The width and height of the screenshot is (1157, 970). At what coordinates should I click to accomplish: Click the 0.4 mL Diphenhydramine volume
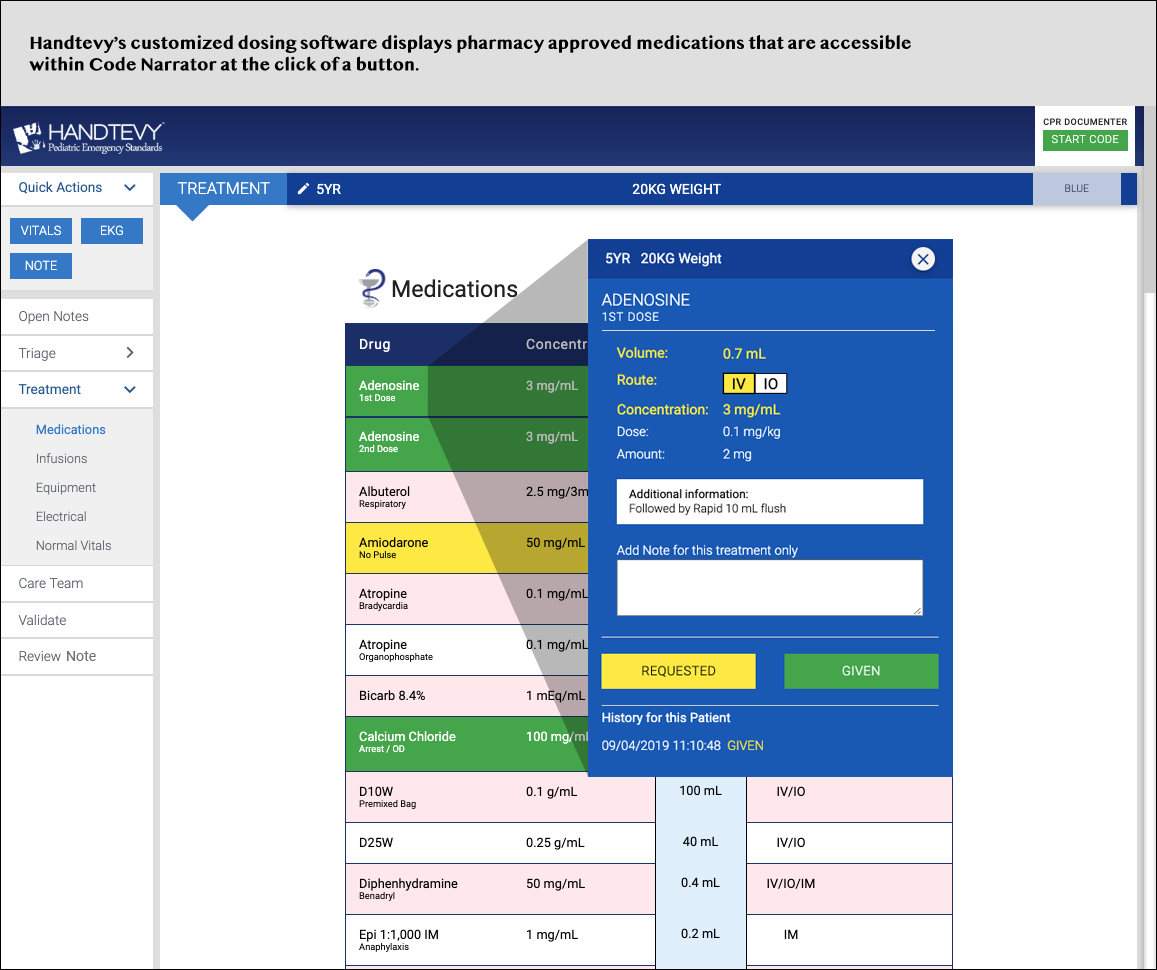coord(700,883)
